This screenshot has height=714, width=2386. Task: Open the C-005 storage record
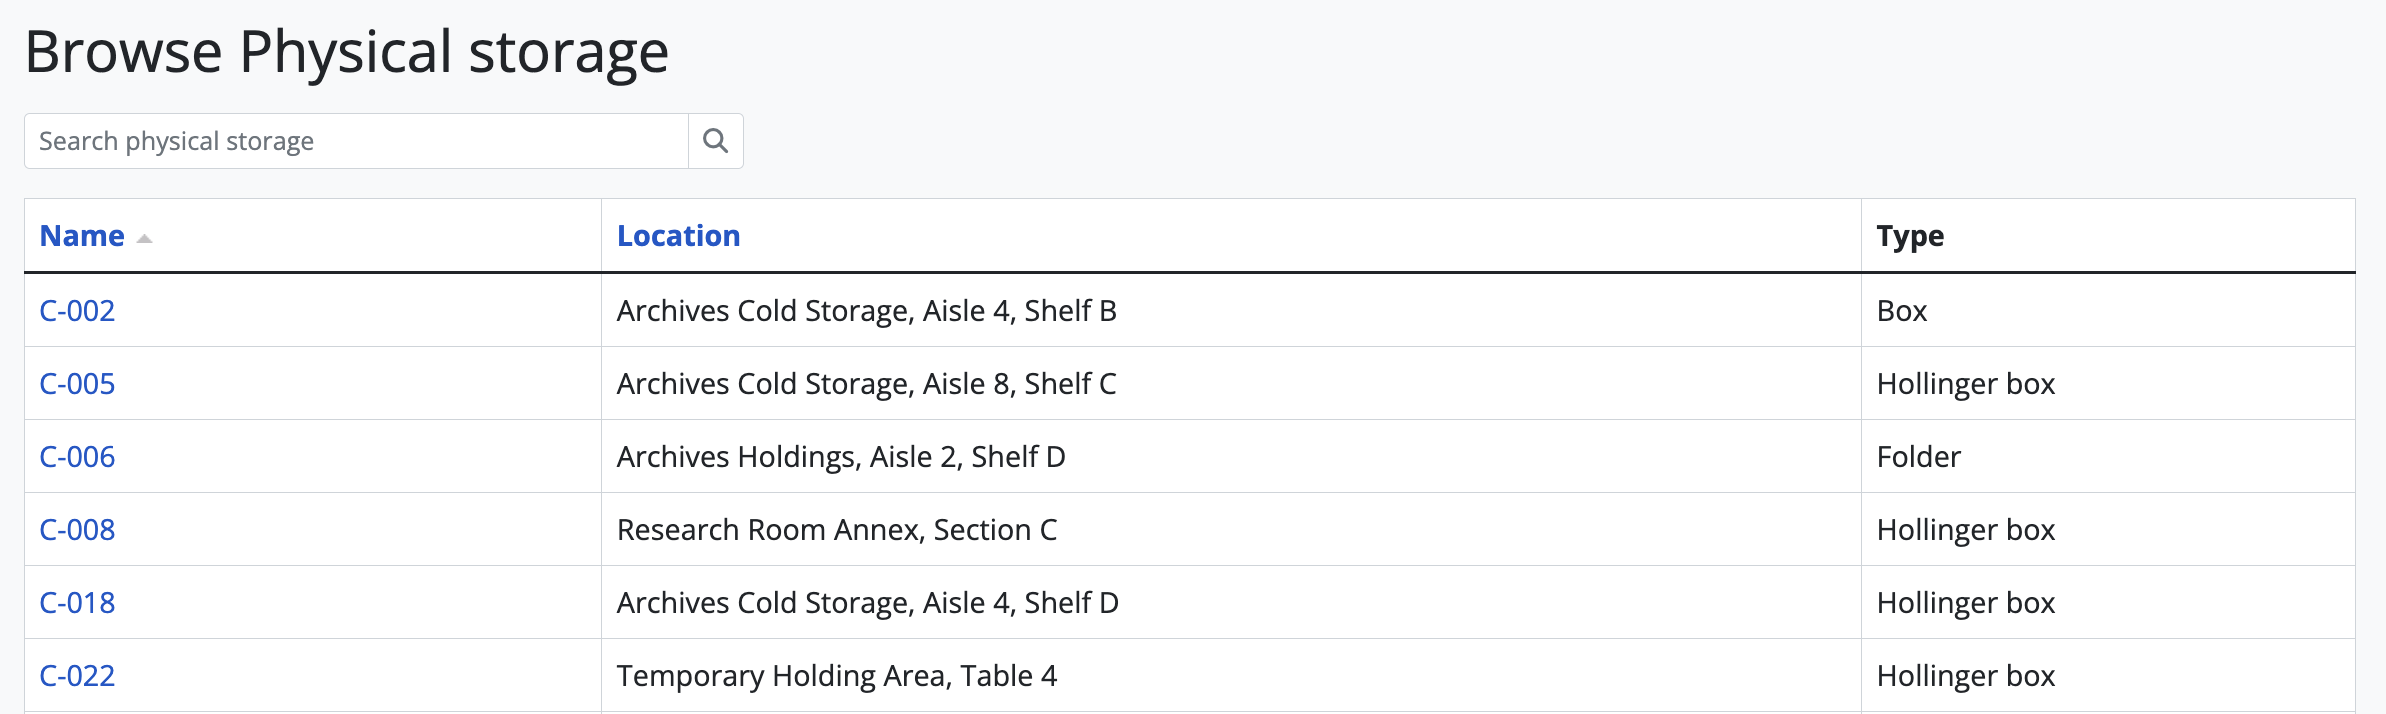(77, 384)
